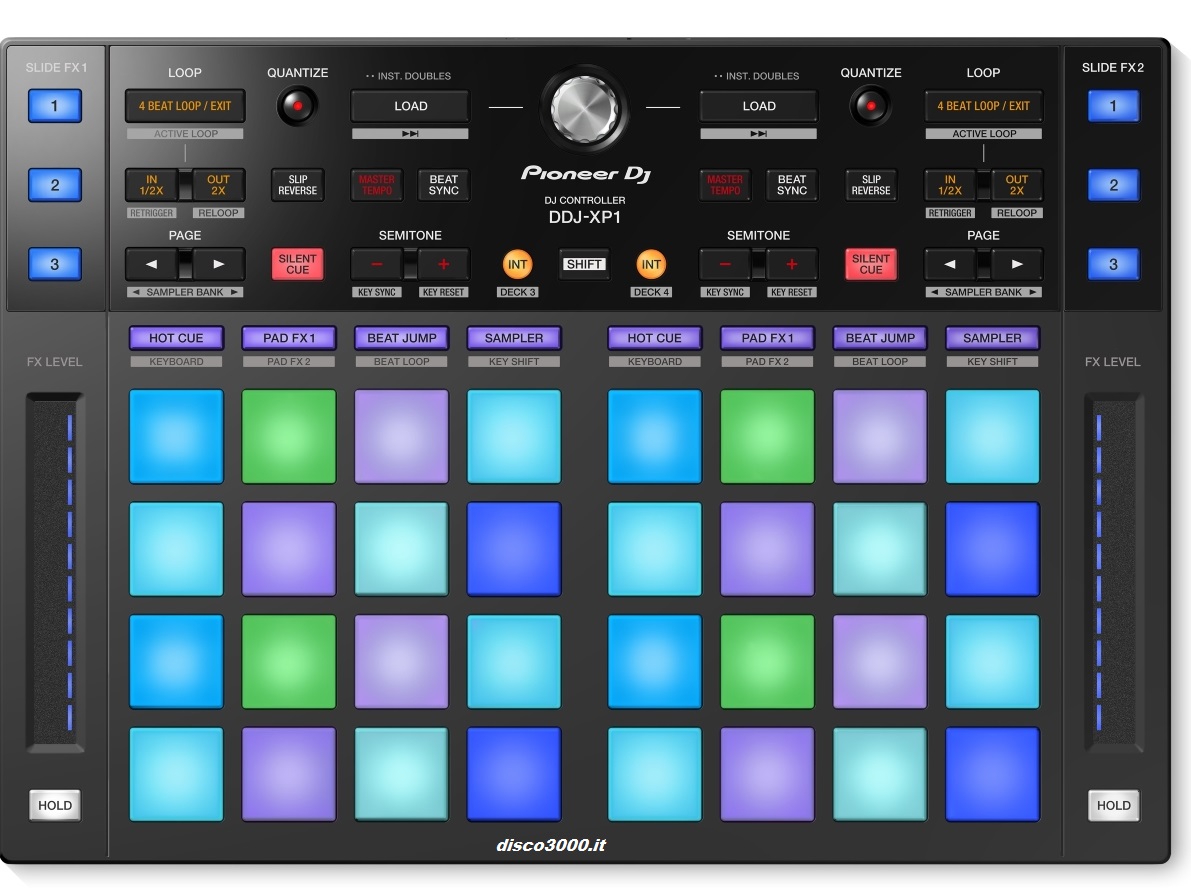
Task: Click the left deck SILENT CUE button
Action: tap(298, 264)
